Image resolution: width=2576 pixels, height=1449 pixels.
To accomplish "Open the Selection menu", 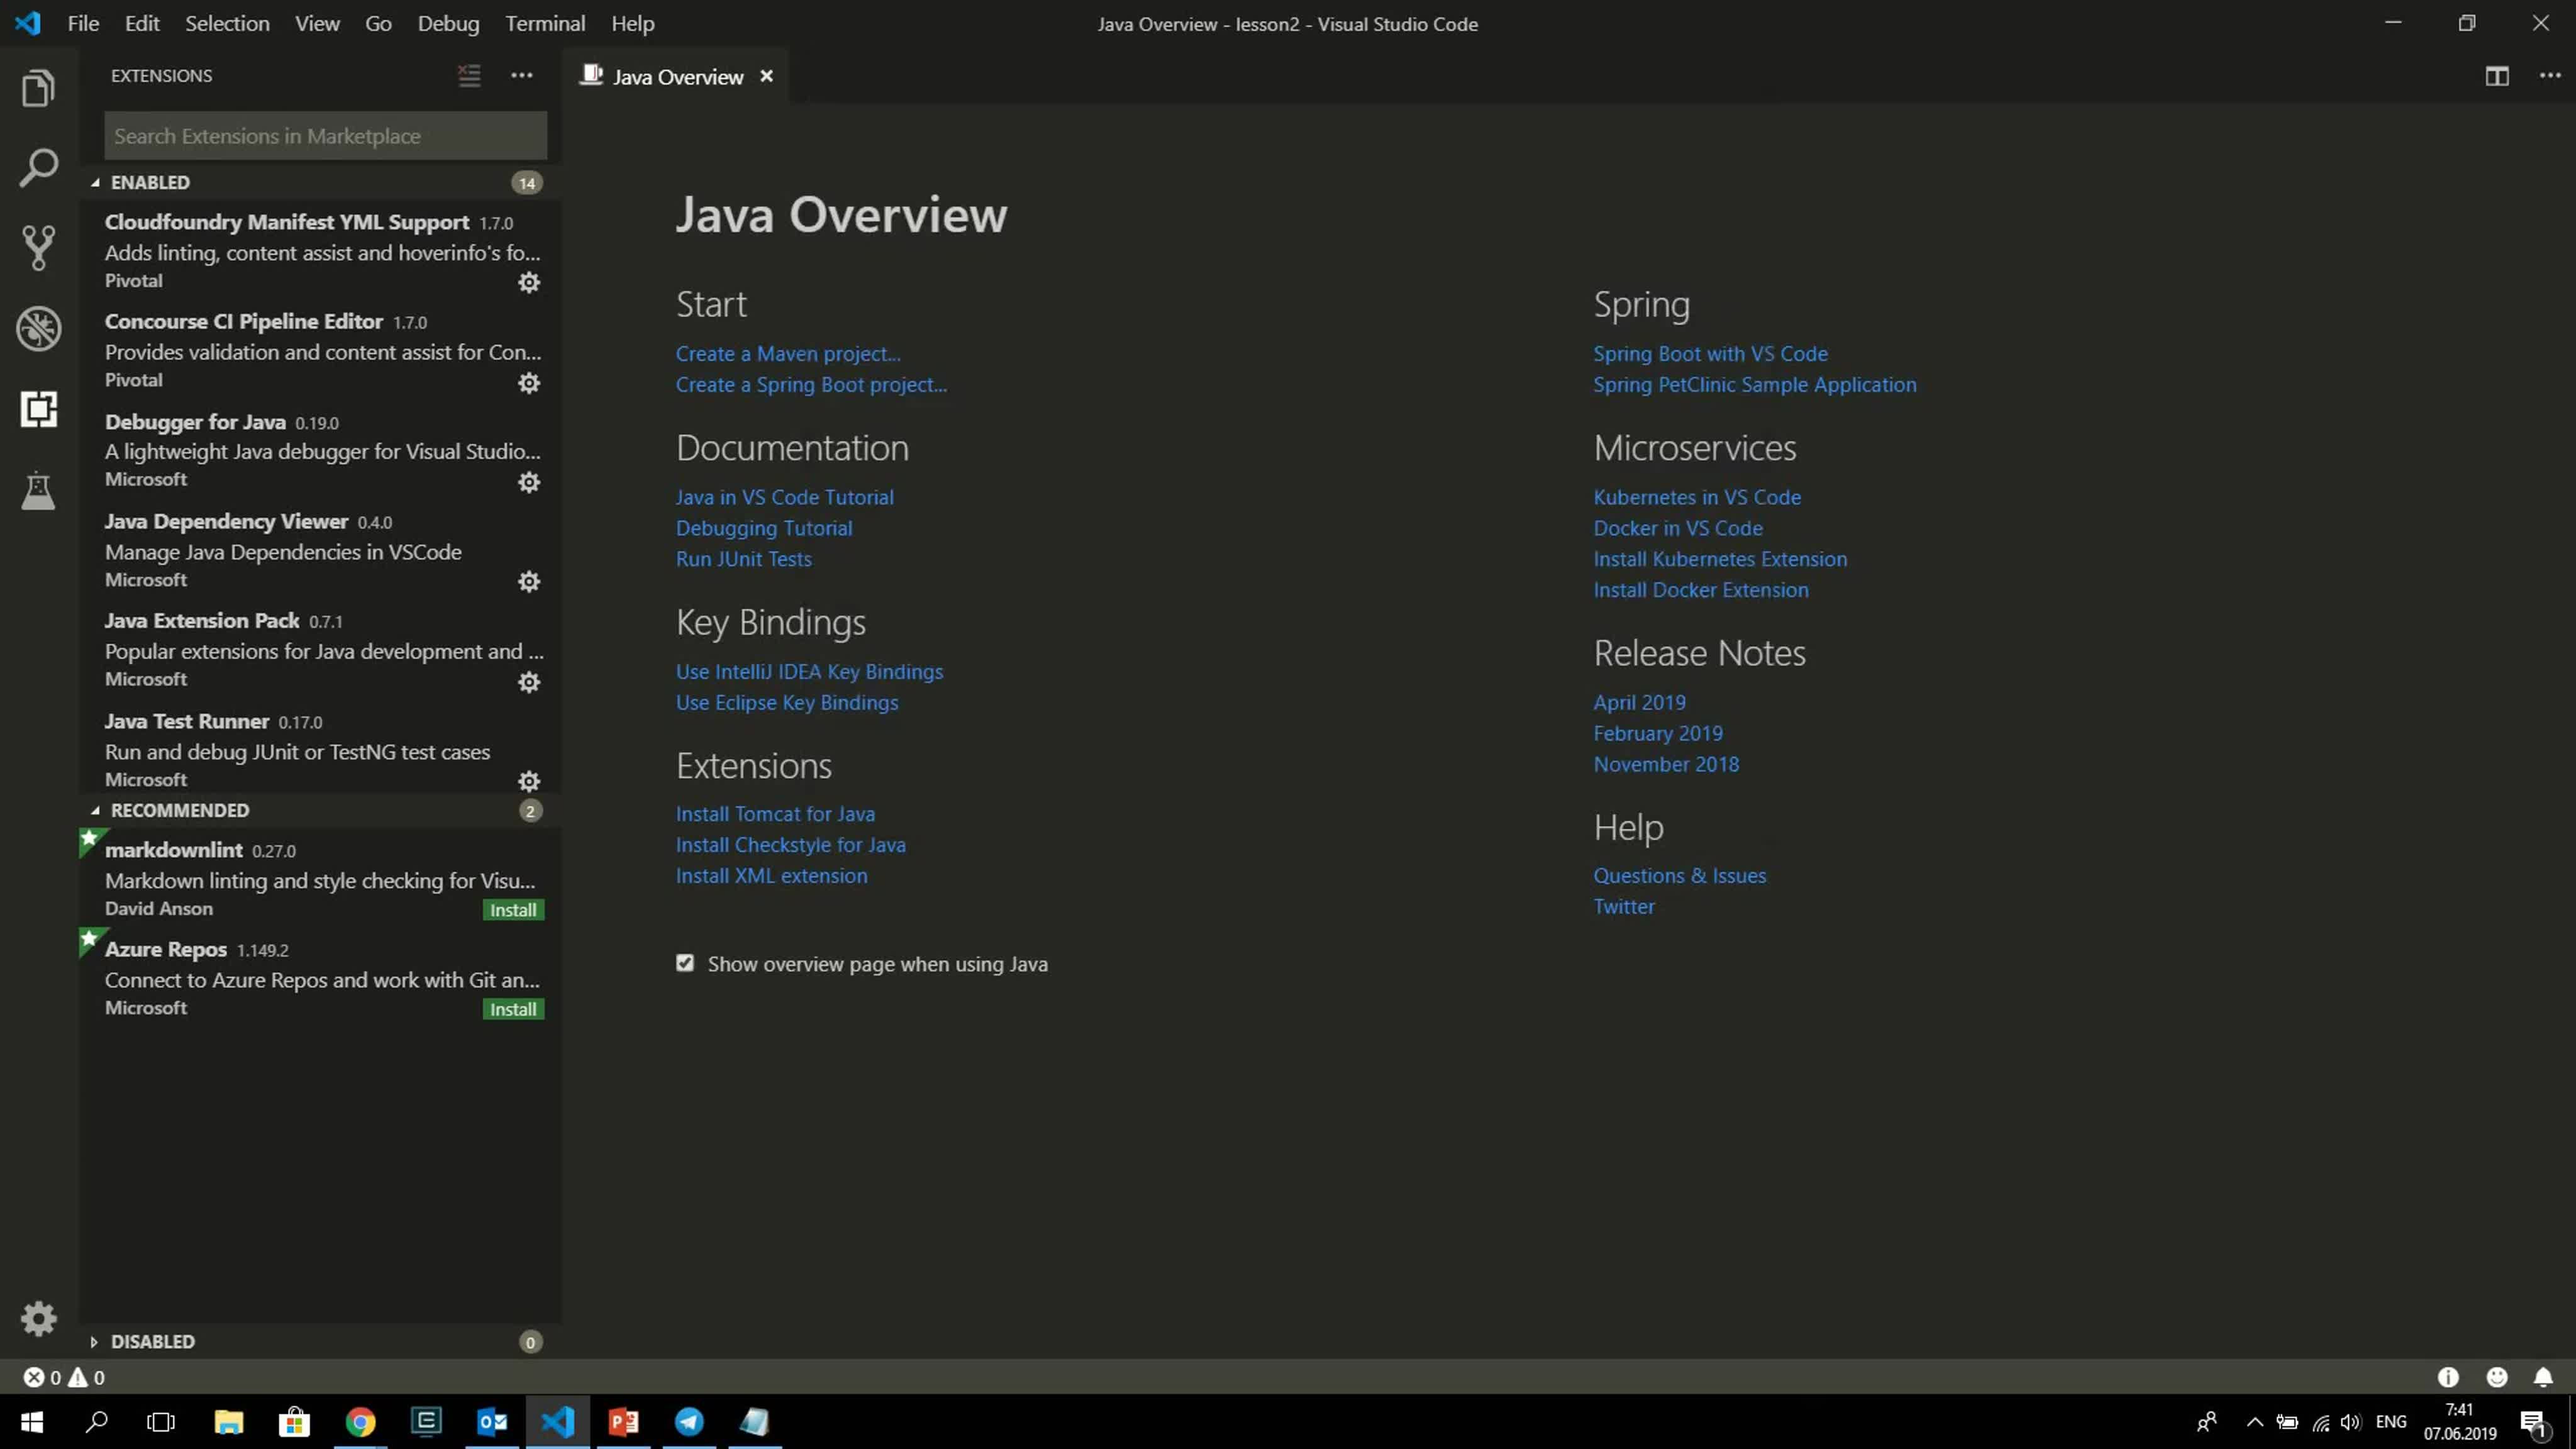I will click(x=227, y=24).
